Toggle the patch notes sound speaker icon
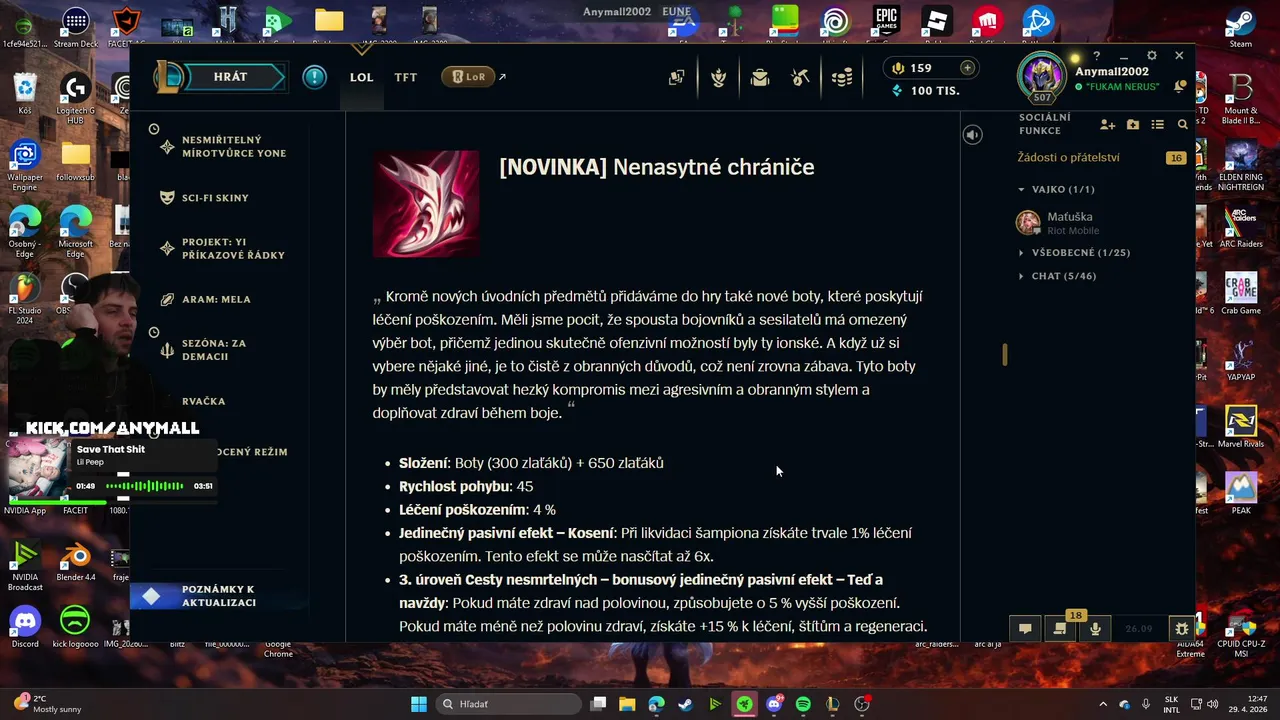Image resolution: width=1280 pixels, height=720 pixels. (972, 135)
